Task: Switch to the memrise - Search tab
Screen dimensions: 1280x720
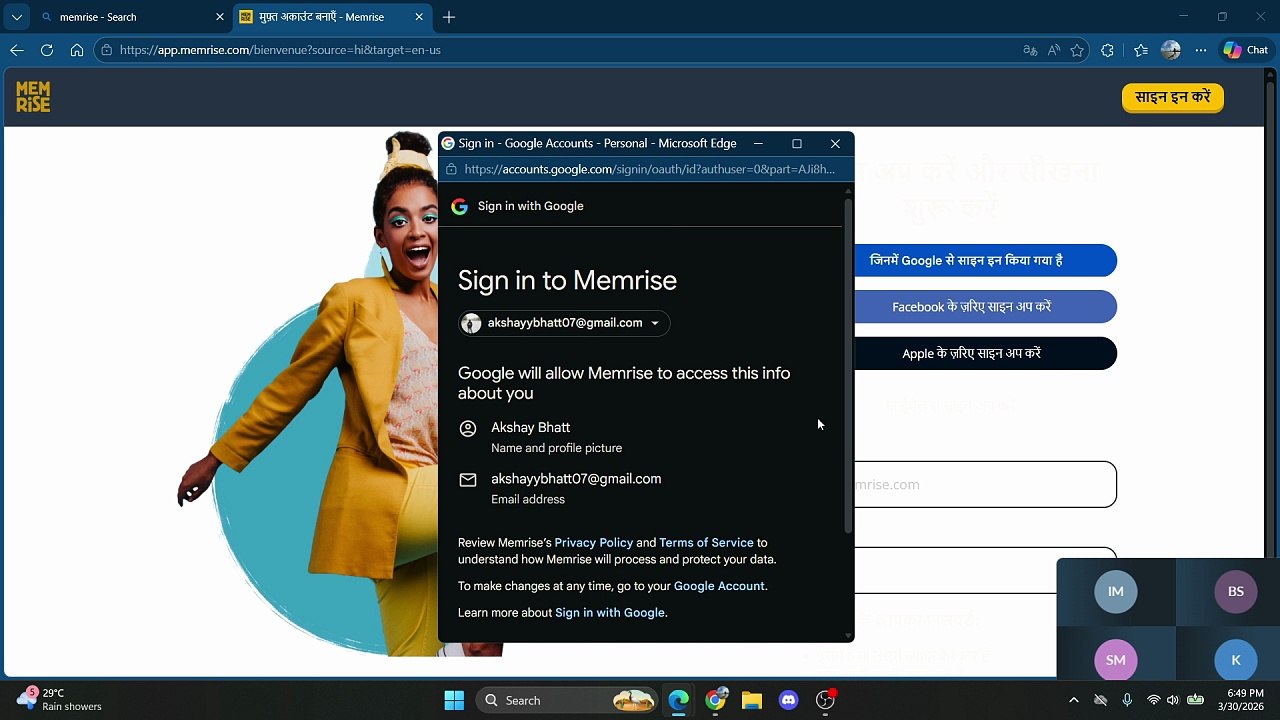Action: (130, 17)
